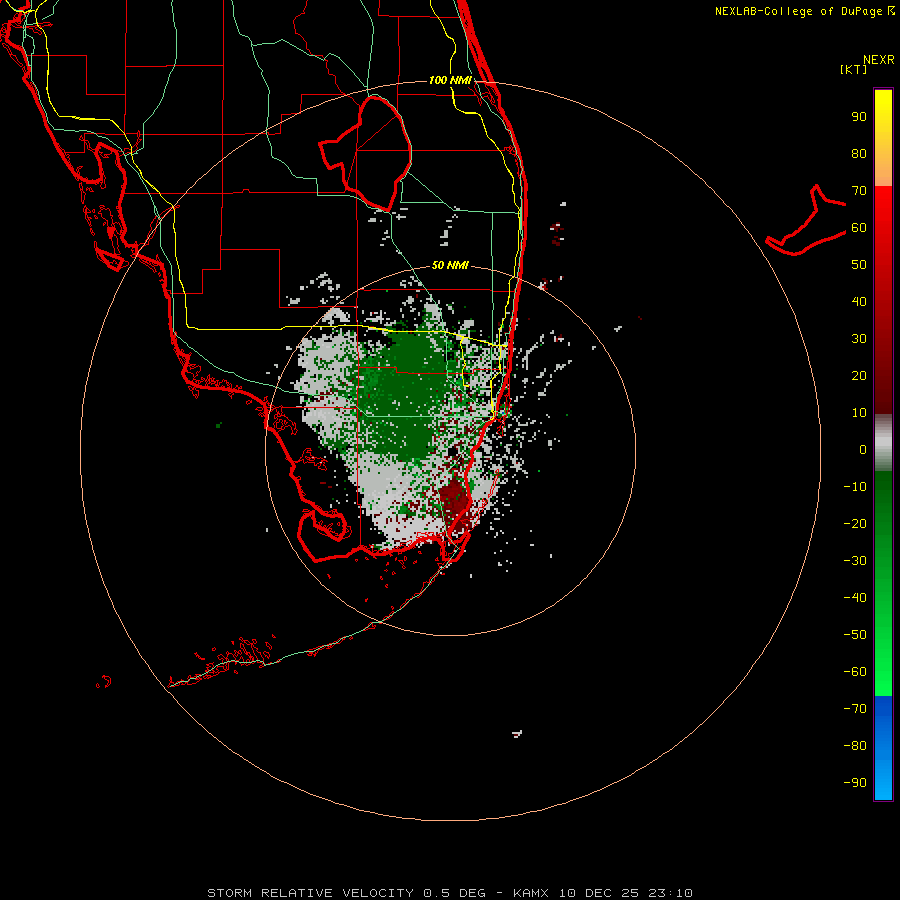Click the -10 value on the velocity scale
Viewport: 900px width, 900px height.
point(855,487)
